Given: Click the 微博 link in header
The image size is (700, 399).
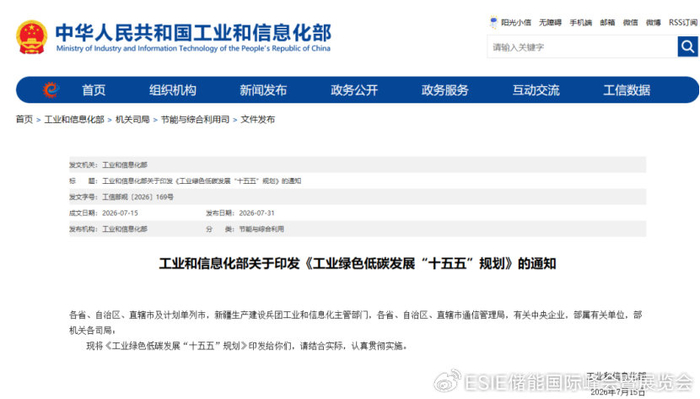Looking at the screenshot, I should (653, 22).
